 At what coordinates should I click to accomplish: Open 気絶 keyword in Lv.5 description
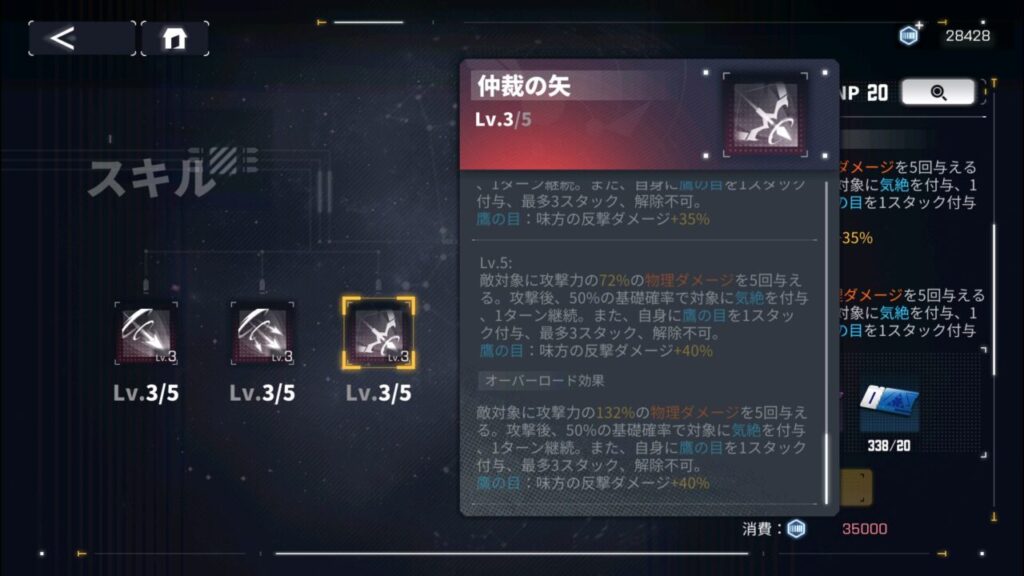[749, 298]
